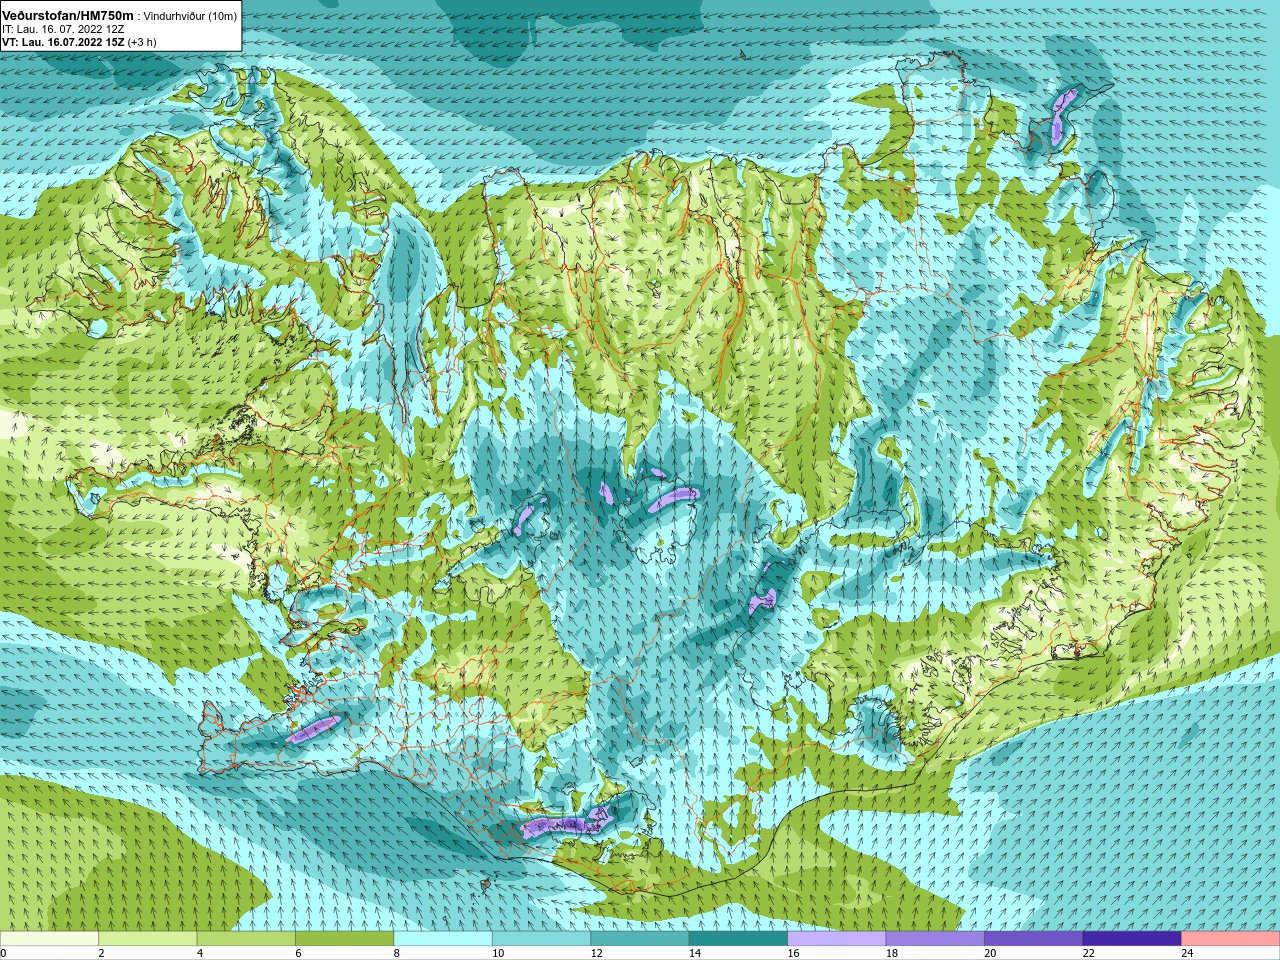Click the legend scale value "4"
Image resolution: width=1280 pixels, height=960 pixels.
coord(199,953)
